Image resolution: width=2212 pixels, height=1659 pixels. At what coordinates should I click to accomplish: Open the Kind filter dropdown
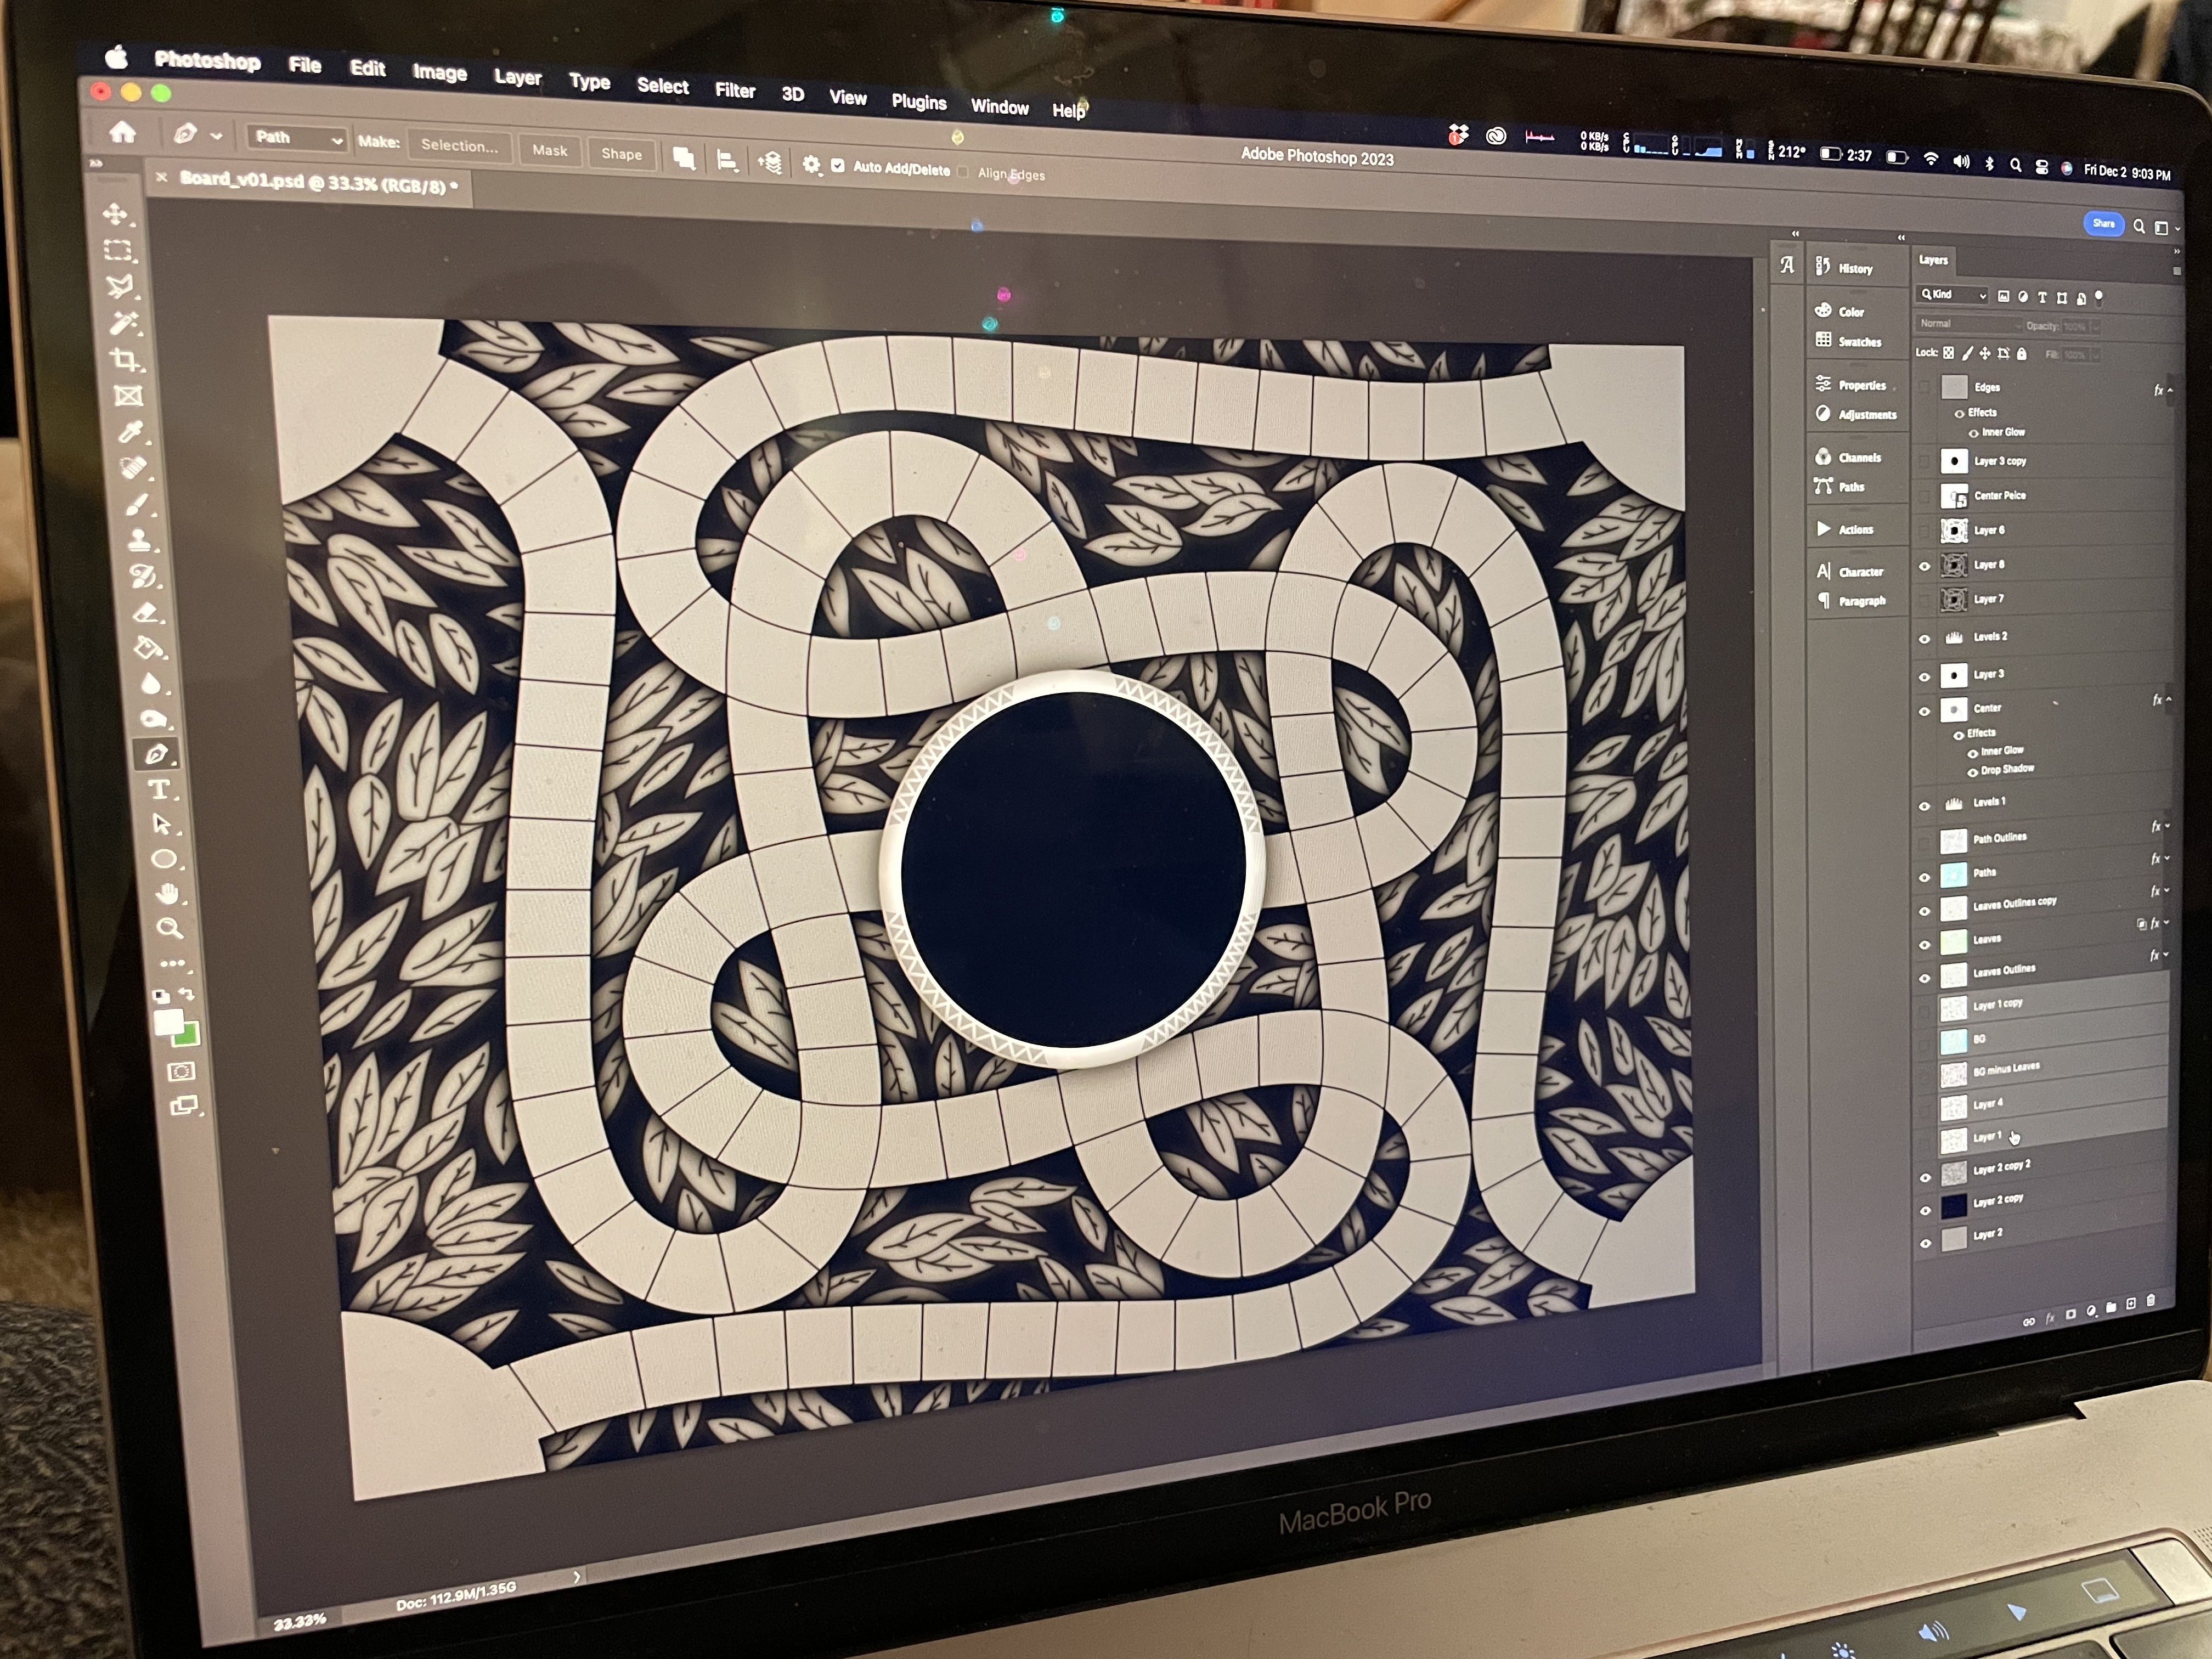1952,294
